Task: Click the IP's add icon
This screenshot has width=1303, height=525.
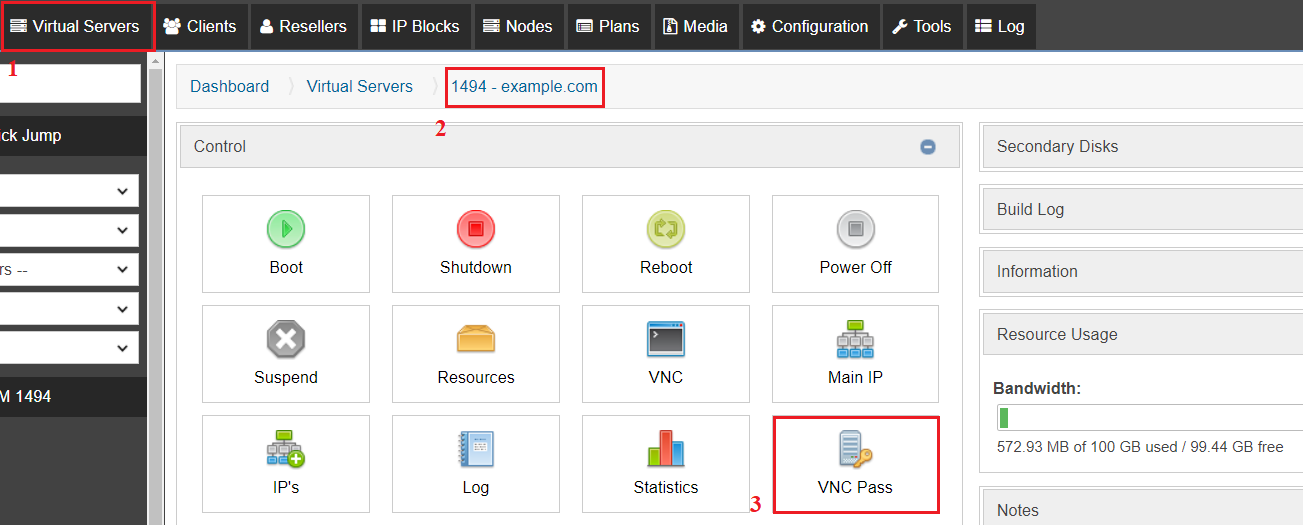Action: 285,450
